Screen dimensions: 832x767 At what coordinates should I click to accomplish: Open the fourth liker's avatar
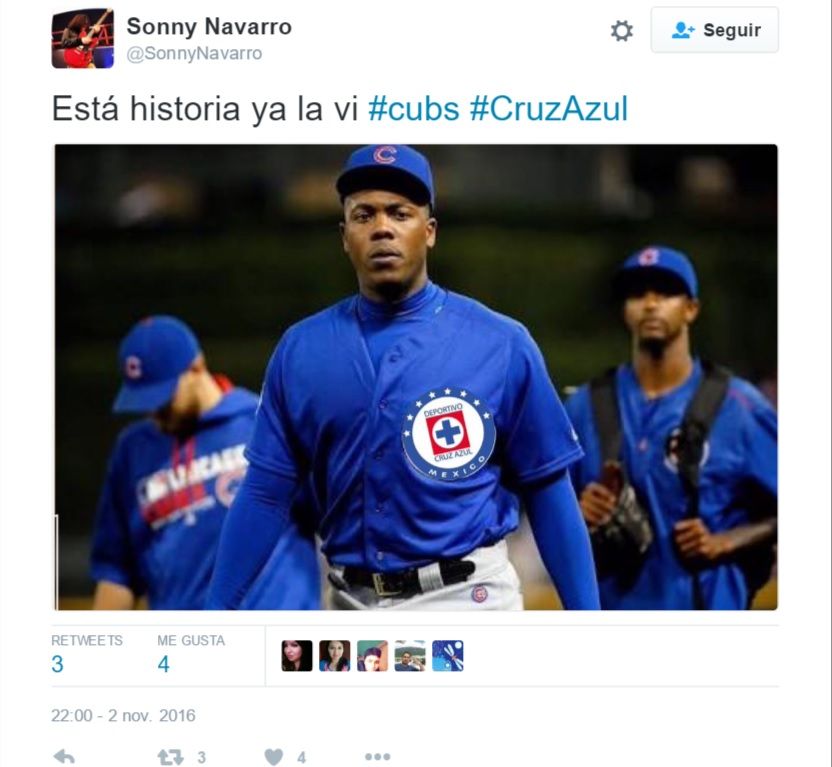point(410,656)
